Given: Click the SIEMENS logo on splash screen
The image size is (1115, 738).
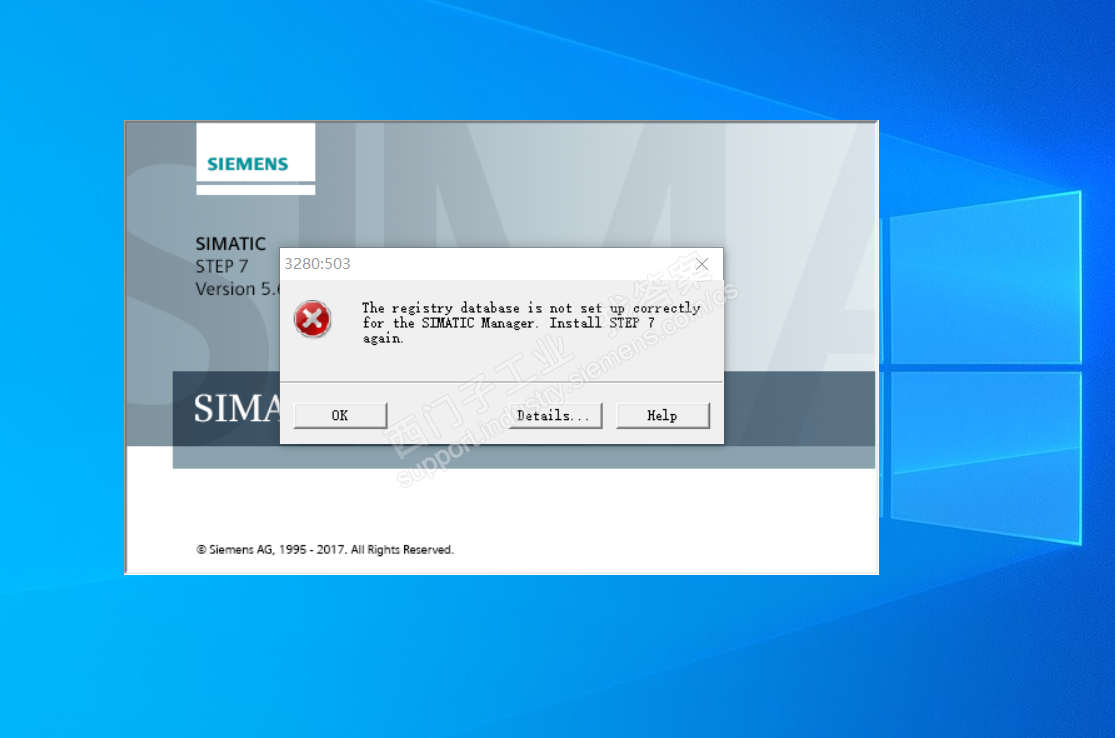Looking at the screenshot, I should 247,164.
